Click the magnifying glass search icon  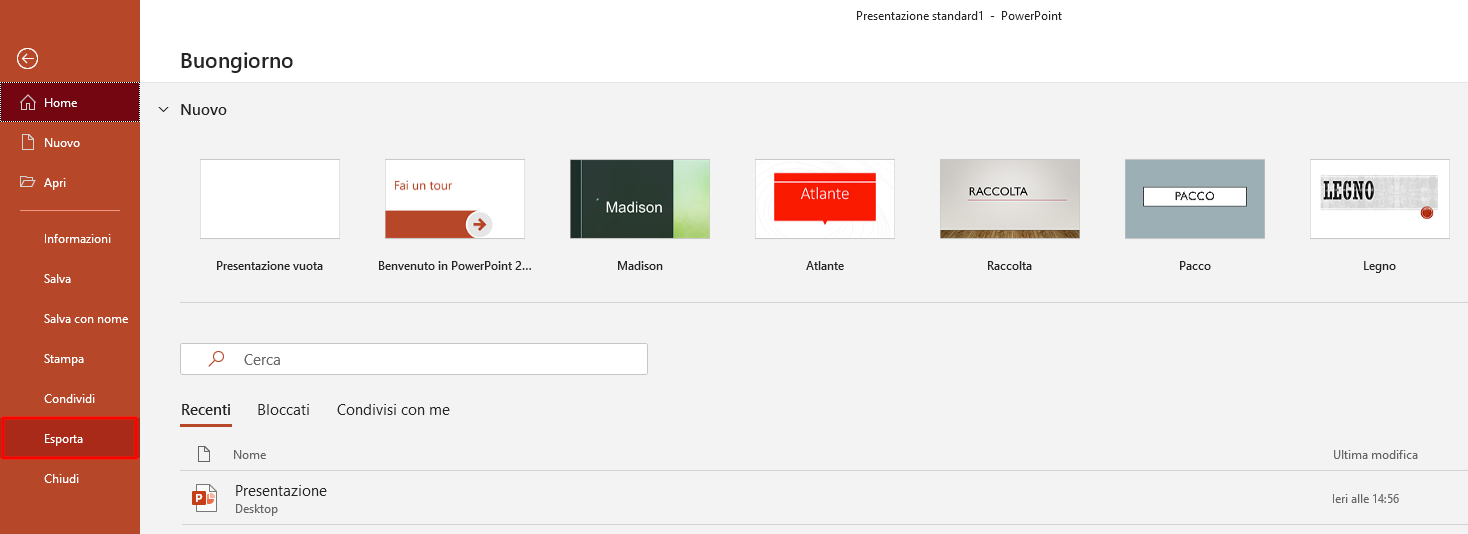[215, 359]
